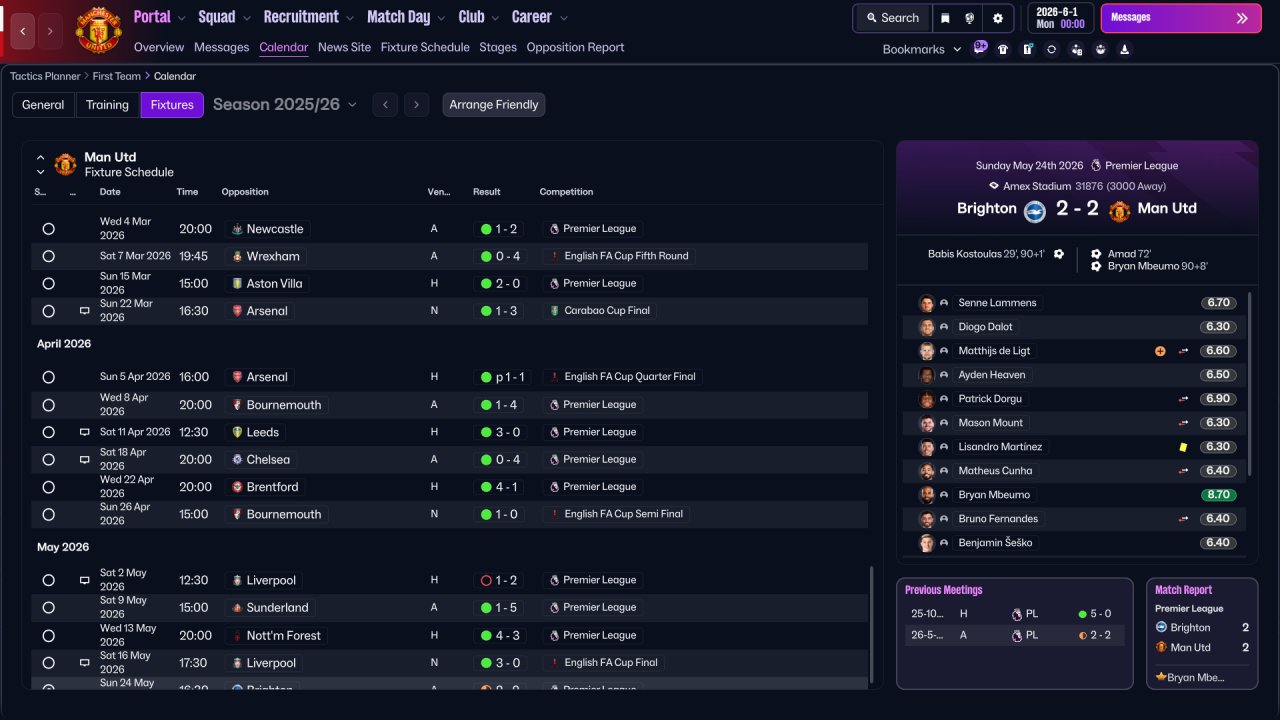
Task: Select the Chelsea fixture radio circle
Action: click(48, 460)
